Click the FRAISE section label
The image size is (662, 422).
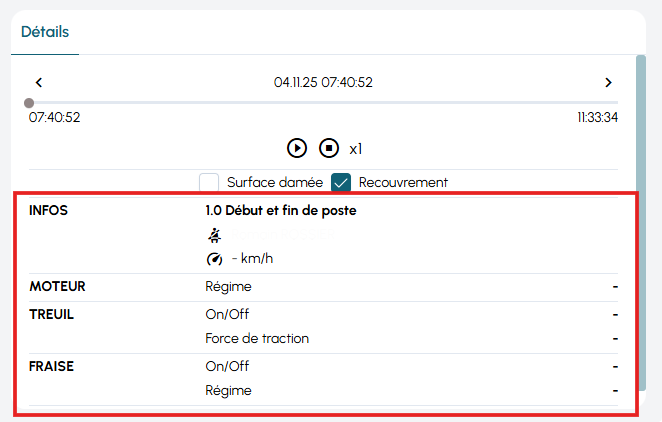52,365
